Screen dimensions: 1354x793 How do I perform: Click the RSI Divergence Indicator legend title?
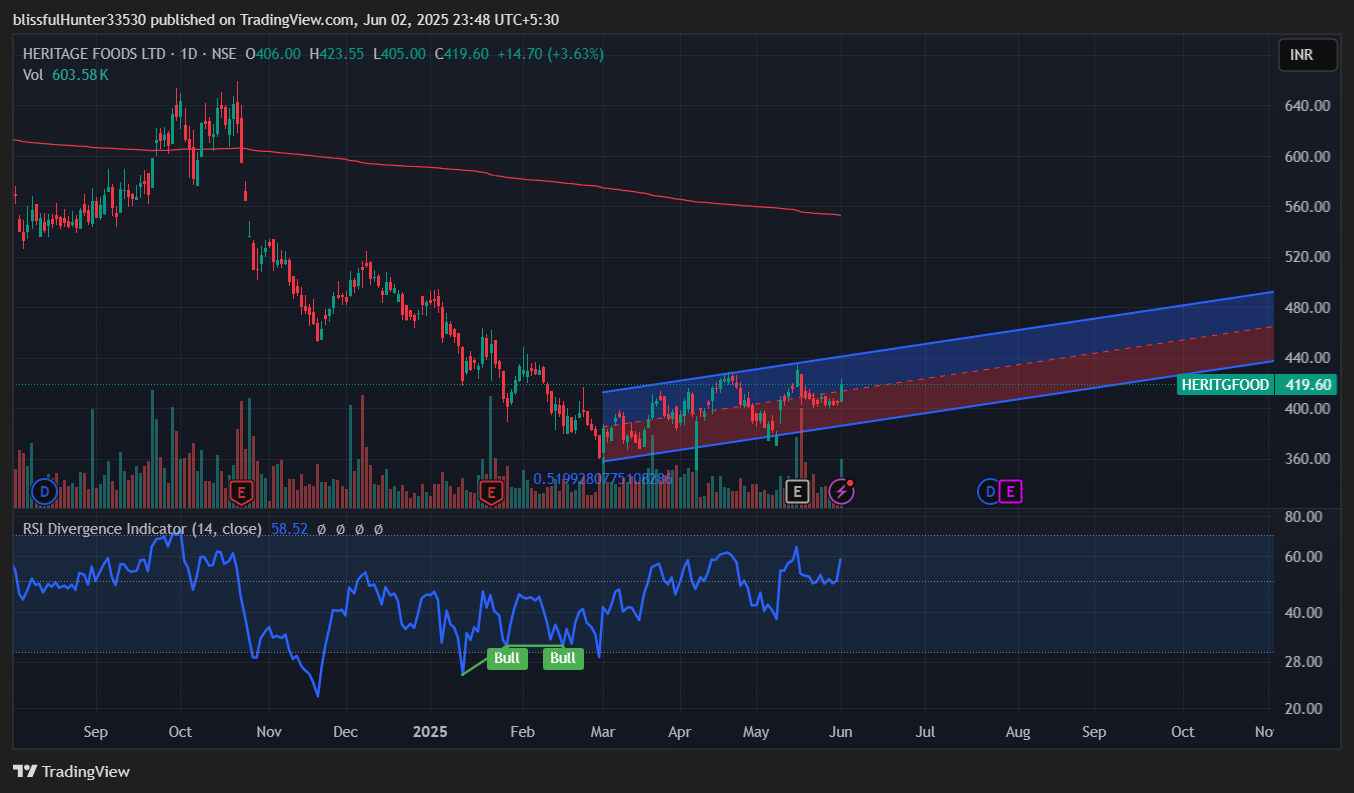(142, 528)
